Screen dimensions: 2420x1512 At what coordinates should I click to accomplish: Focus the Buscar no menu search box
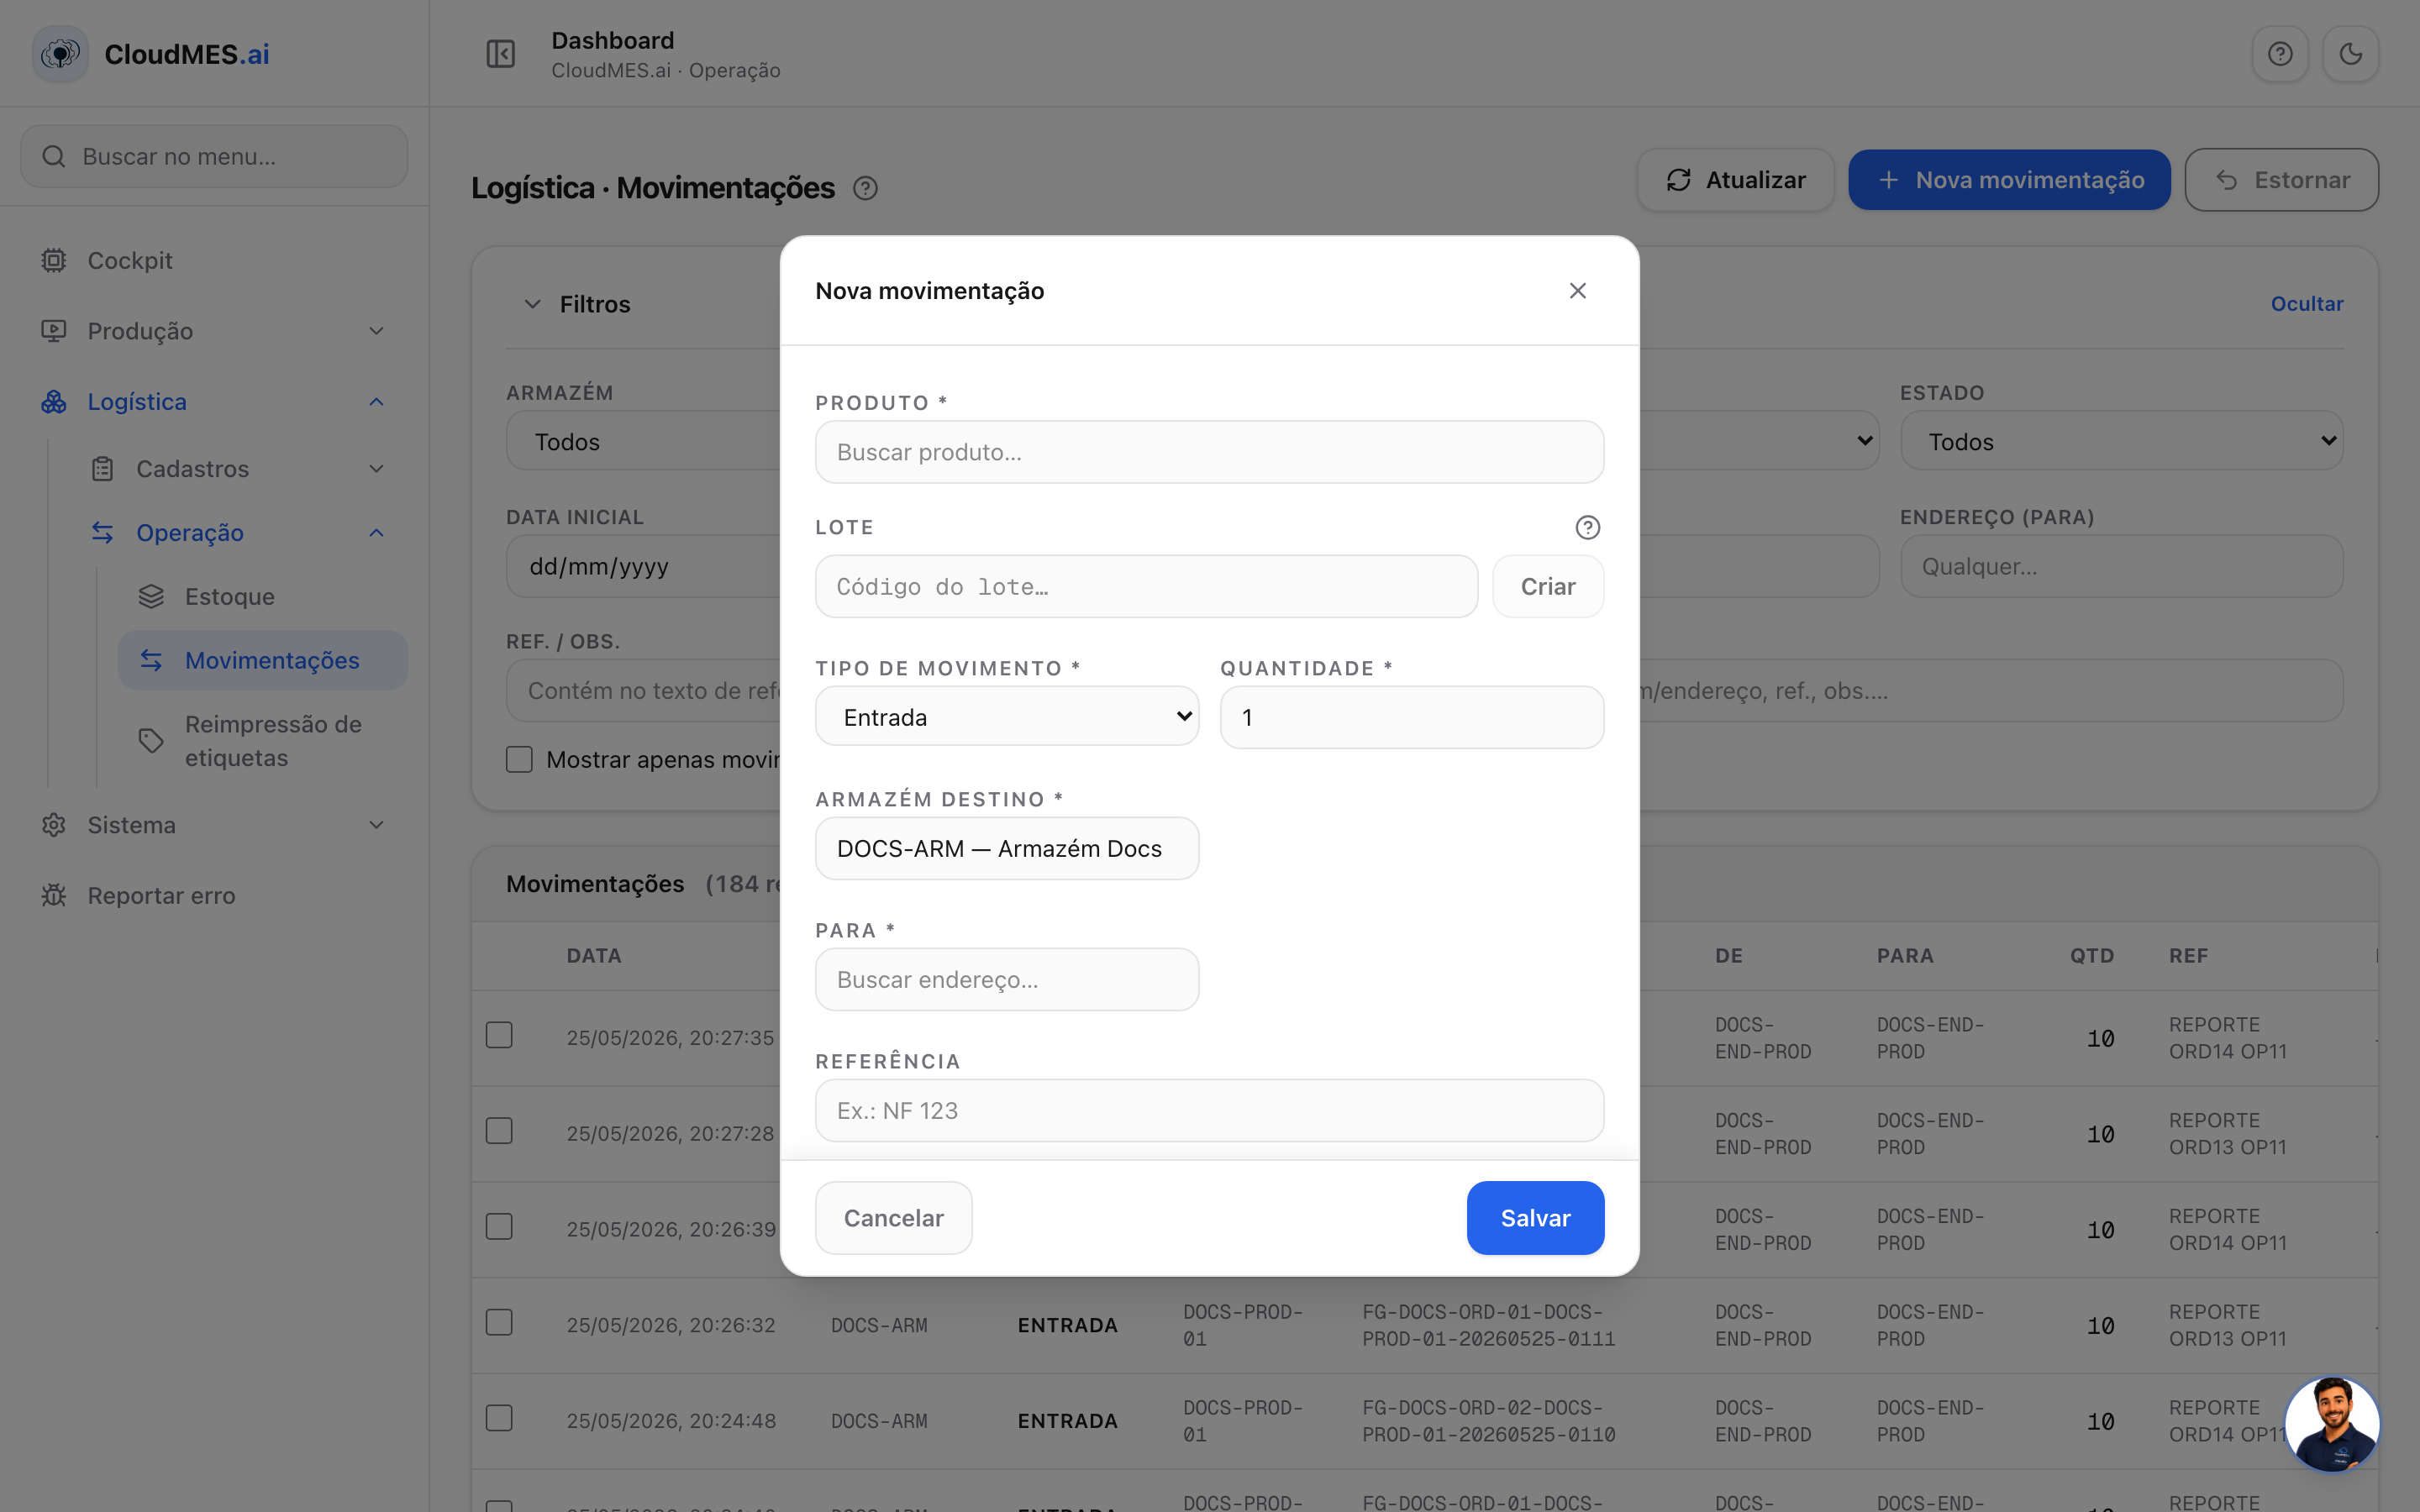214,157
